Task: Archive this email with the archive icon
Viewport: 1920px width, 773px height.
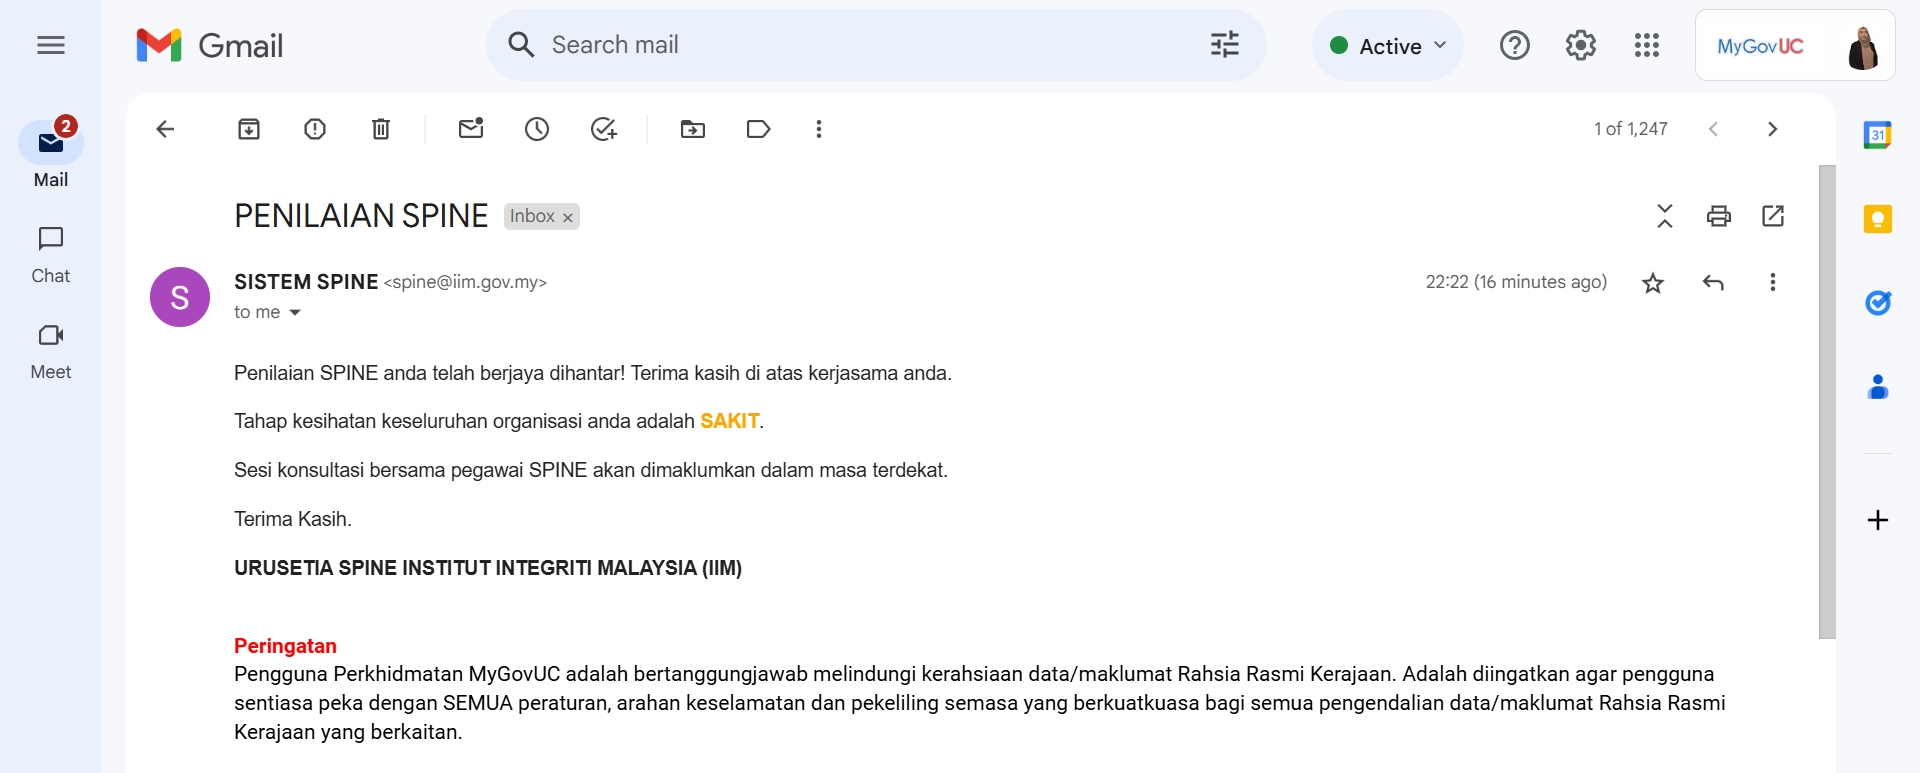Action: (249, 129)
